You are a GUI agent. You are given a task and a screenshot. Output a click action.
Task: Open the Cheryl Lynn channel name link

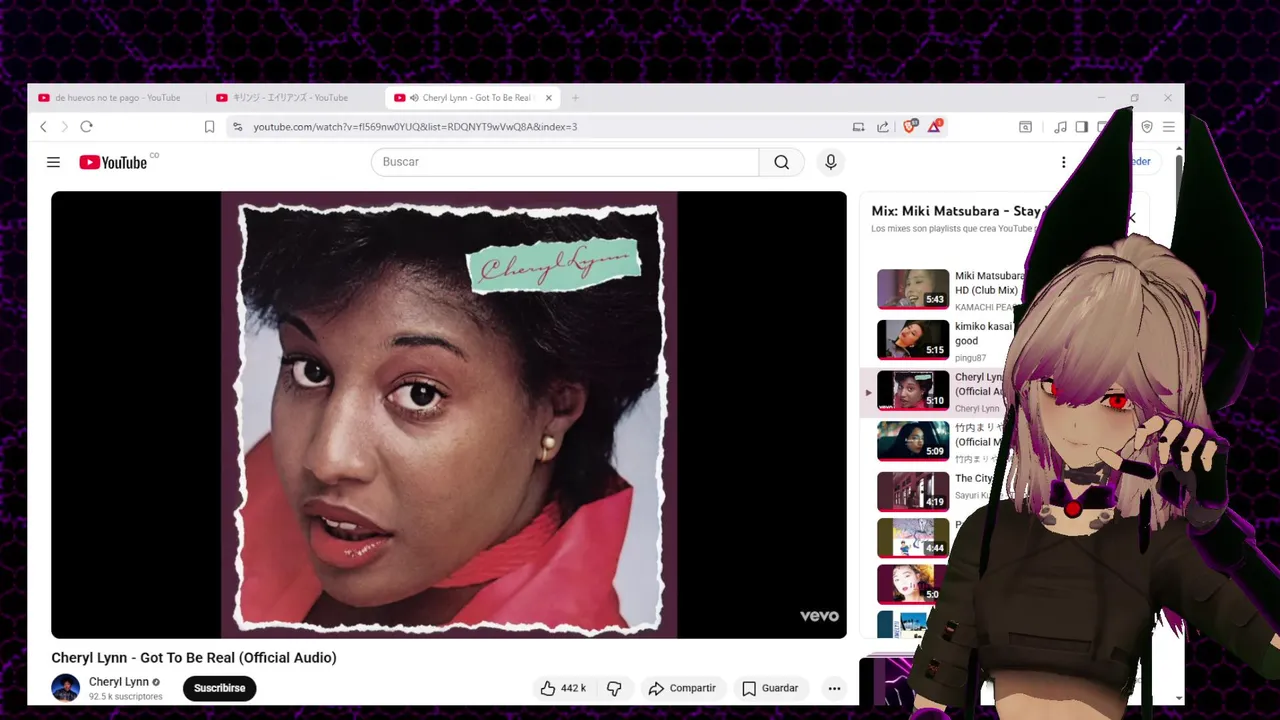[x=118, y=682]
